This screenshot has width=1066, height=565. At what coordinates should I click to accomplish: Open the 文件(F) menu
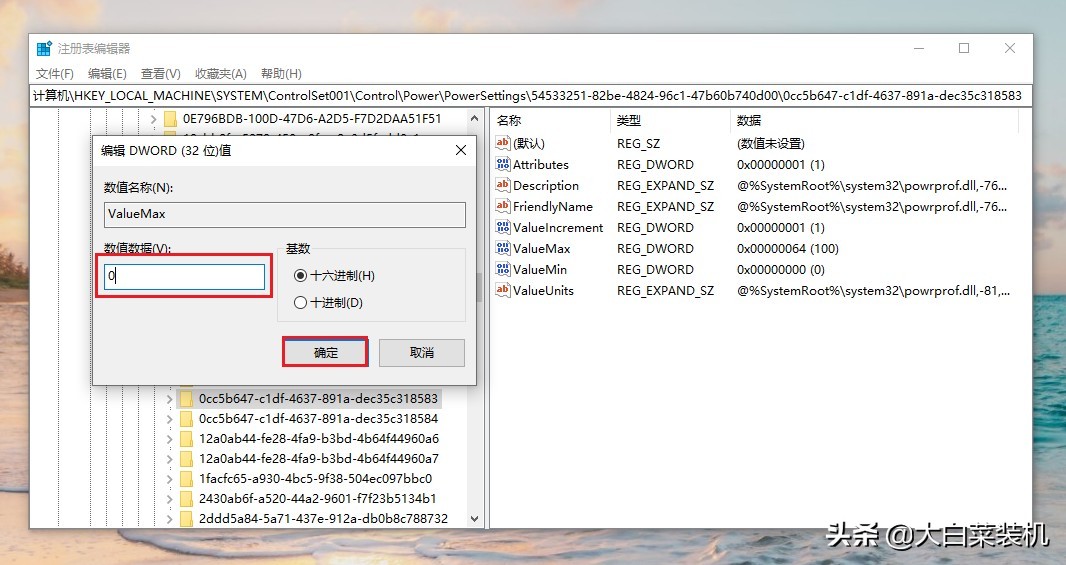tap(54, 73)
